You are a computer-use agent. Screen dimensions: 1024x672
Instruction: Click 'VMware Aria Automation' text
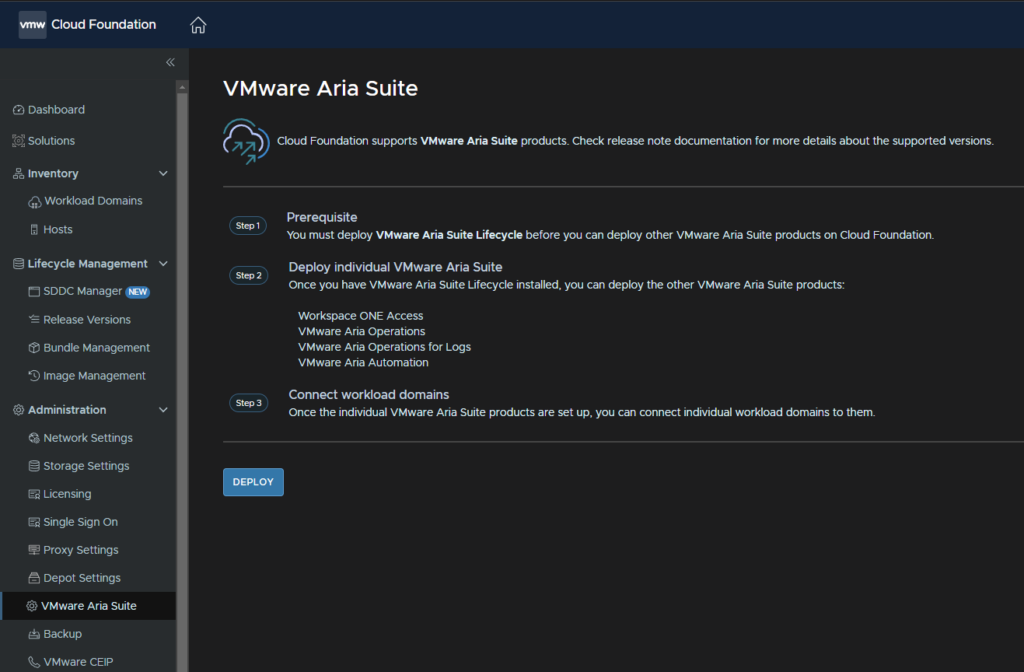point(363,362)
